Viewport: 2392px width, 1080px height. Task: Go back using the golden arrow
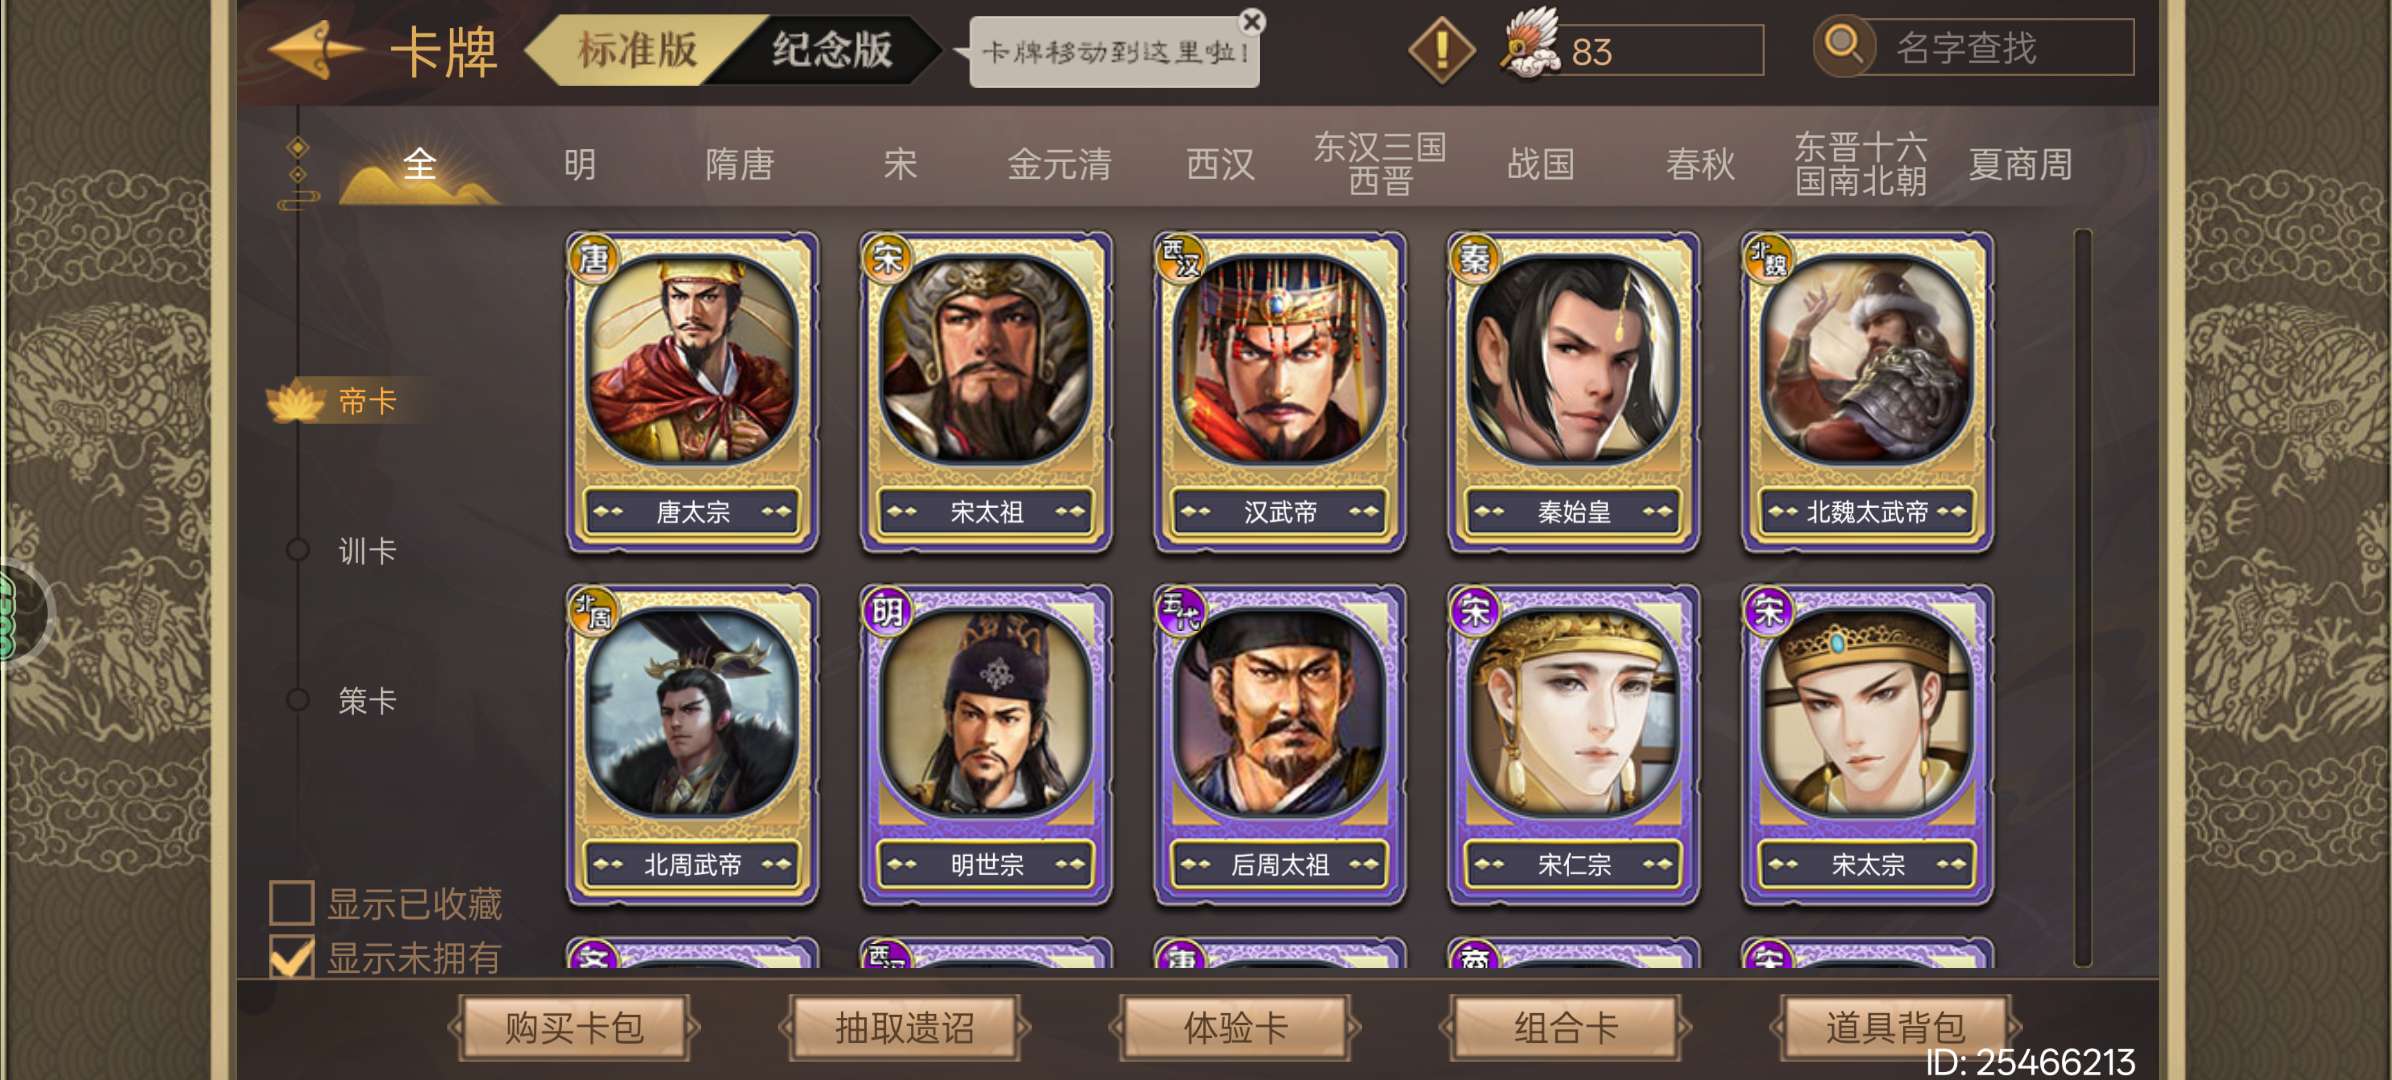[x=315, y=50]
